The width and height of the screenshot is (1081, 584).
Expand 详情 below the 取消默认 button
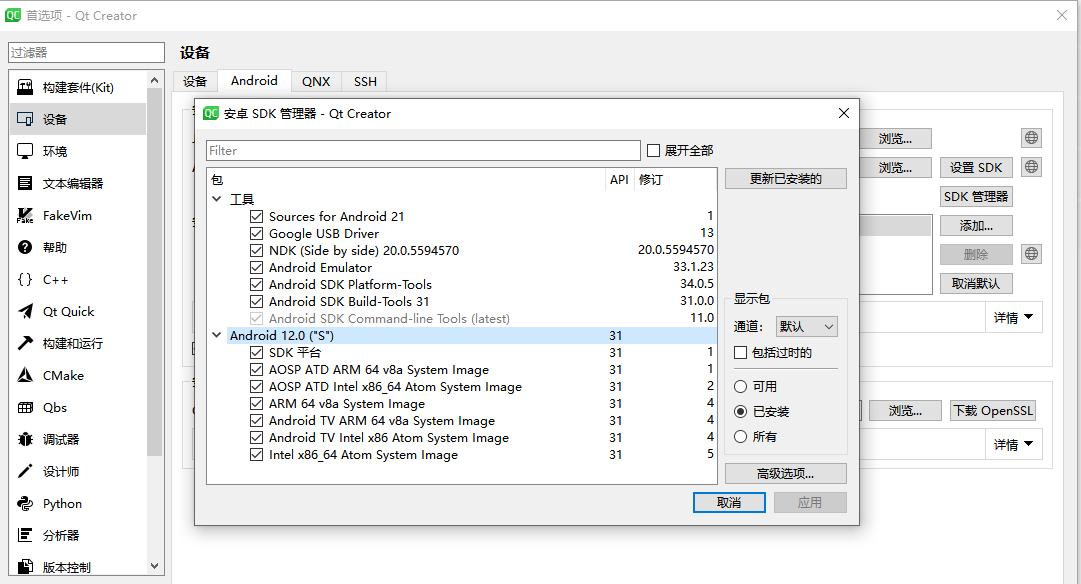(x=1013, y=318)
